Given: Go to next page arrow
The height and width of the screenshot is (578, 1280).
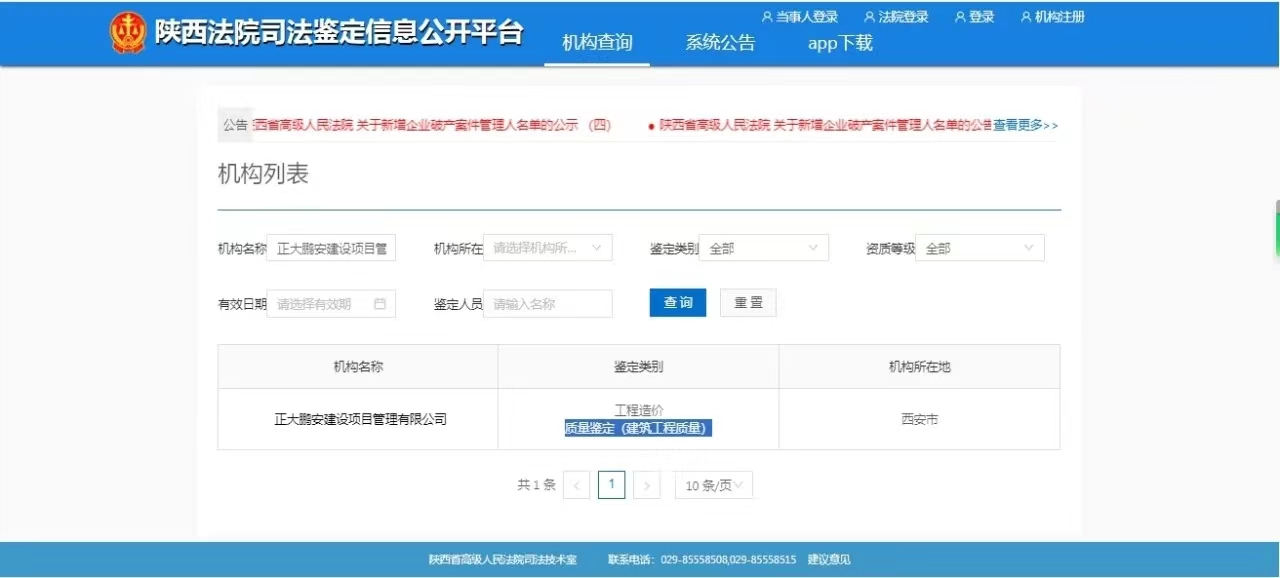Looking at the screenshot, I should (647, 486).
